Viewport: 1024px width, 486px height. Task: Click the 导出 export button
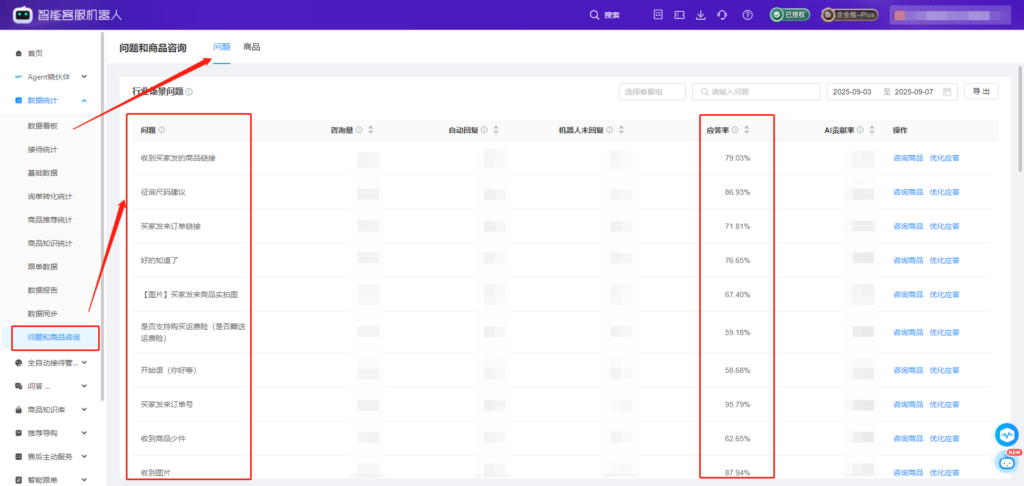click(982, 92)
